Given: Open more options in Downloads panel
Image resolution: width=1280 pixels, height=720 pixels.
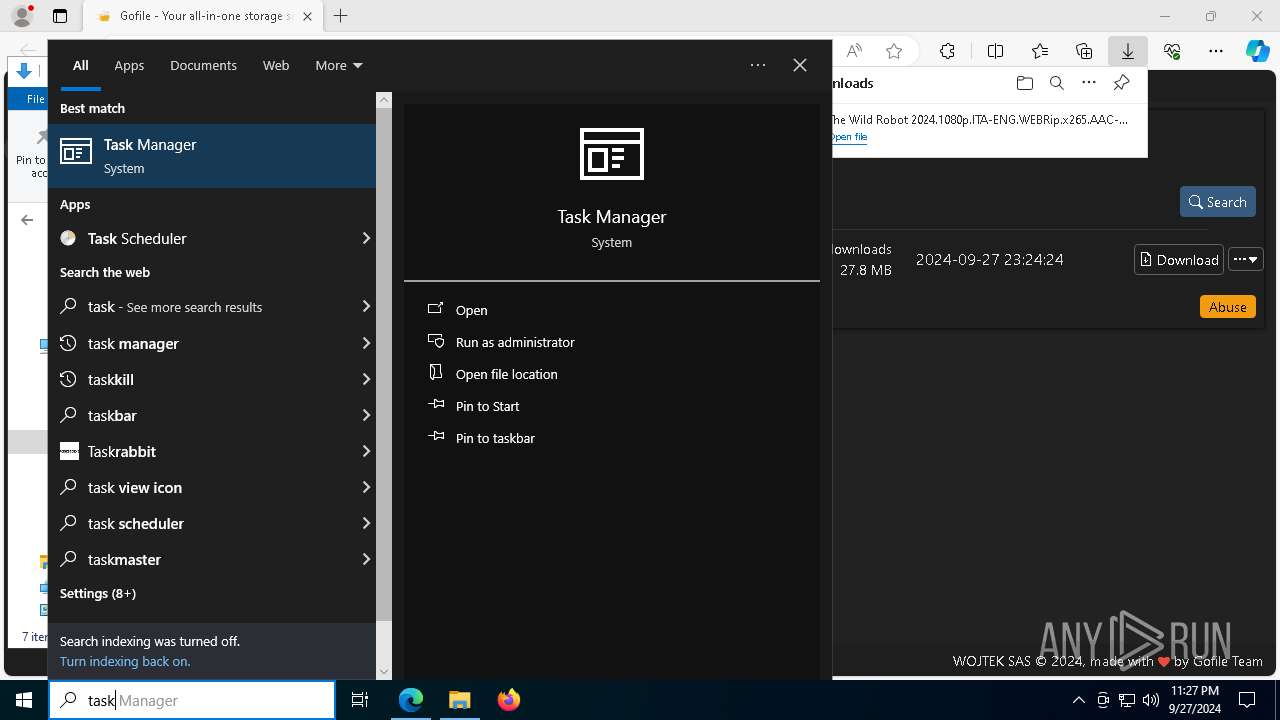Looking at the screenshot, I should tap(1089, 83).
